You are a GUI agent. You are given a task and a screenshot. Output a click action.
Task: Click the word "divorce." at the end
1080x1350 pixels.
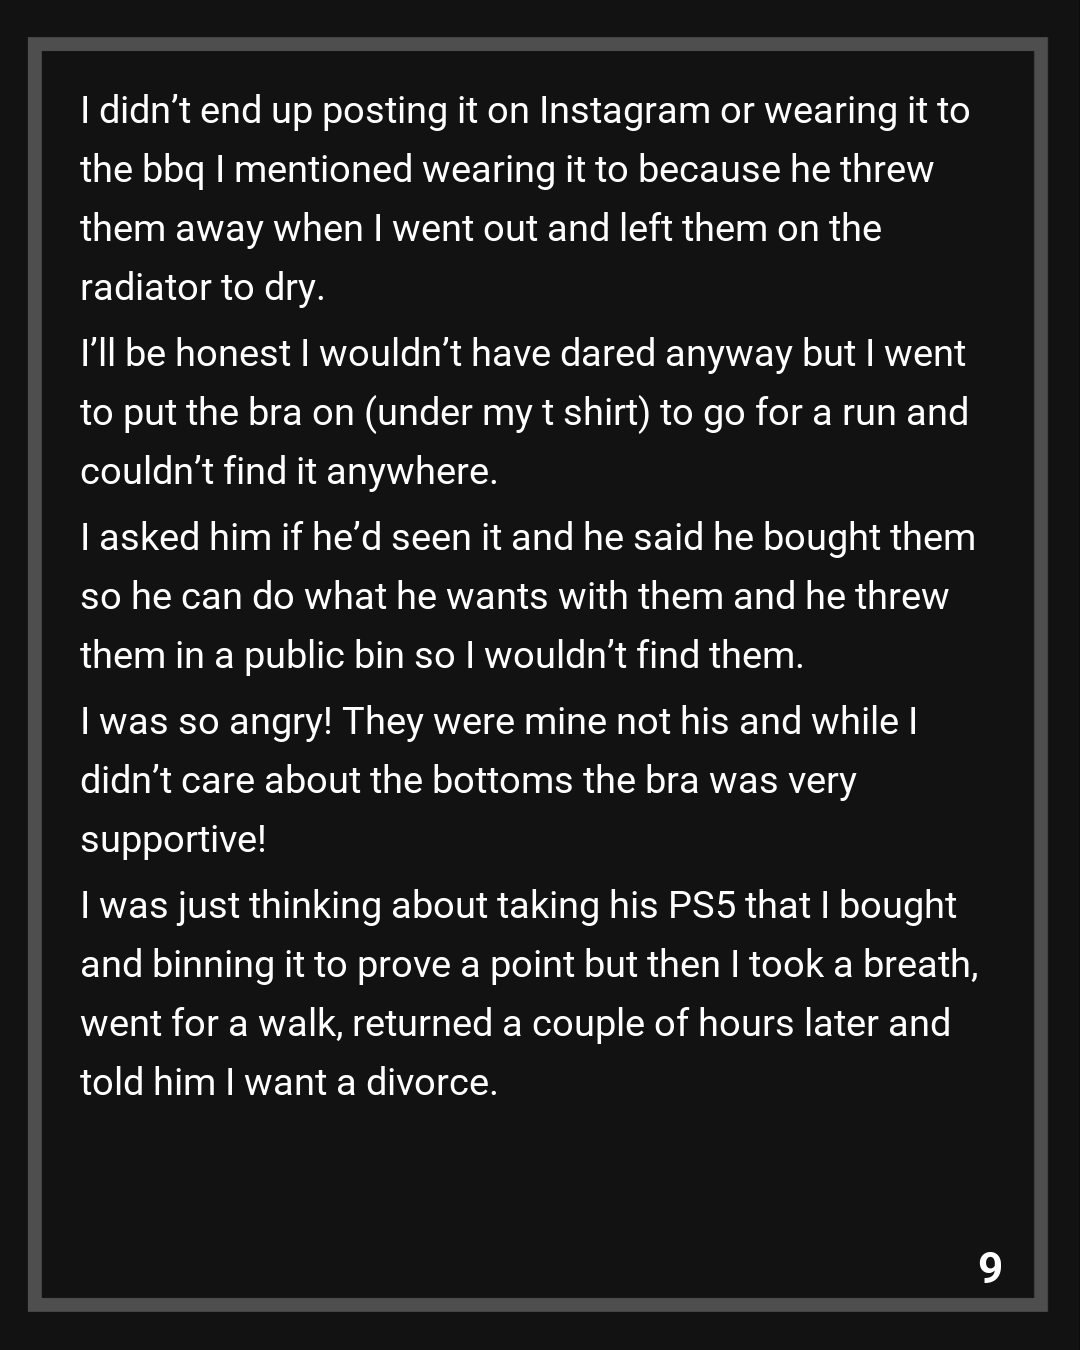pos(431,1082)
